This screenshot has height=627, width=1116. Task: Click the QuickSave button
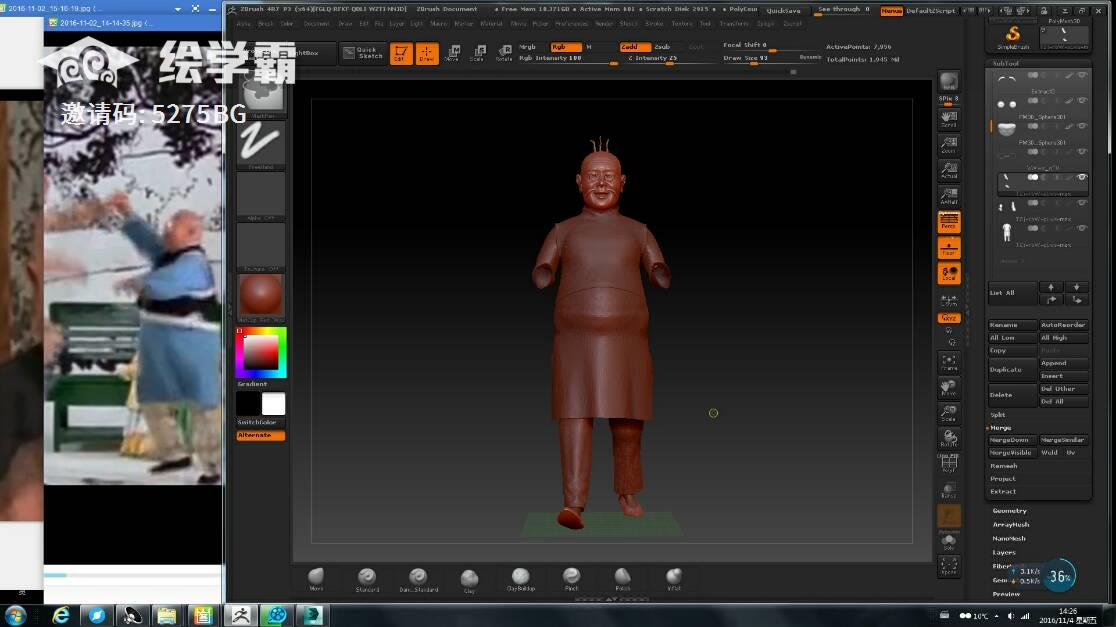click(783, 11)
